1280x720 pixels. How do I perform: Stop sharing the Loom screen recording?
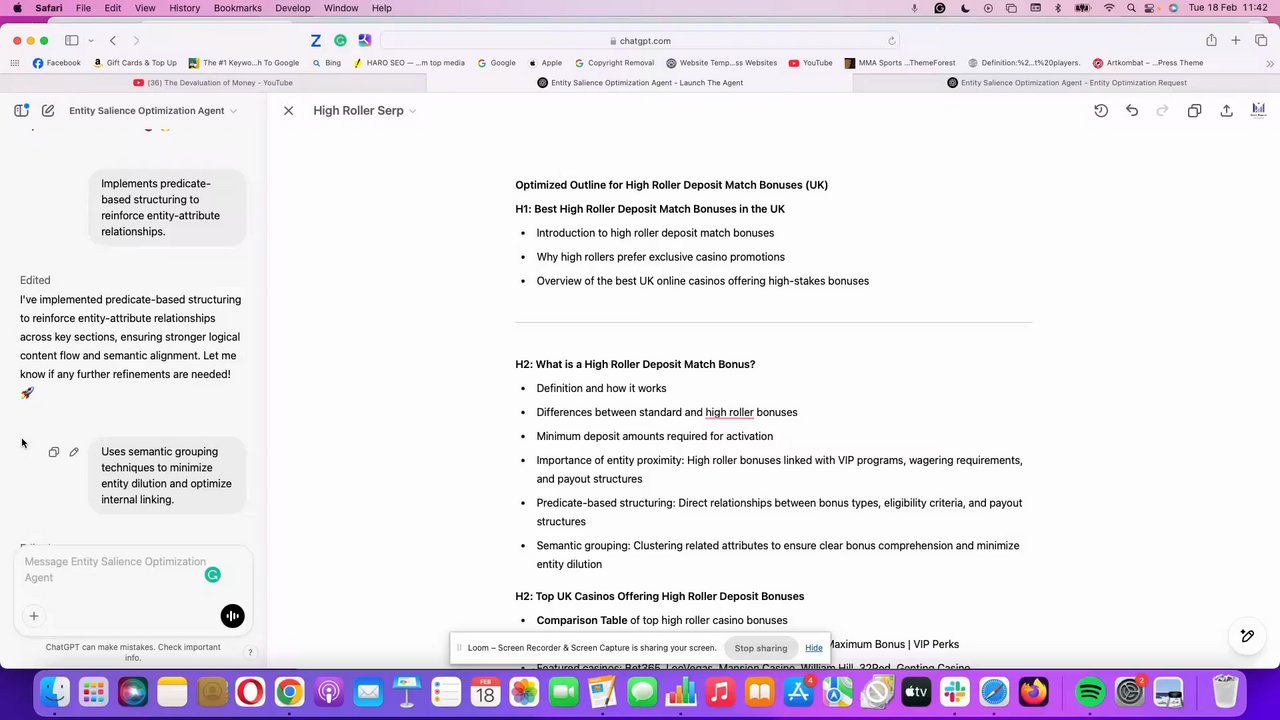[x=761, y=648]
